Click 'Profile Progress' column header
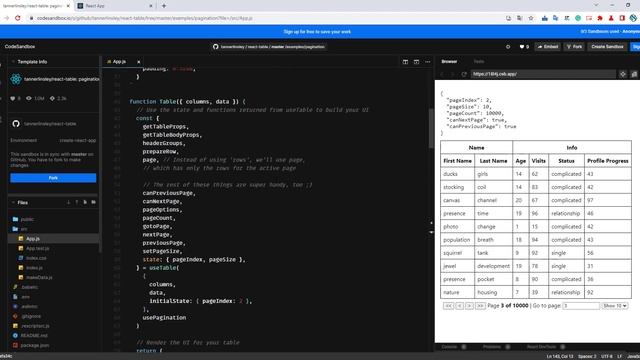This screenshot has width=640, height=360. click(608, 161)
